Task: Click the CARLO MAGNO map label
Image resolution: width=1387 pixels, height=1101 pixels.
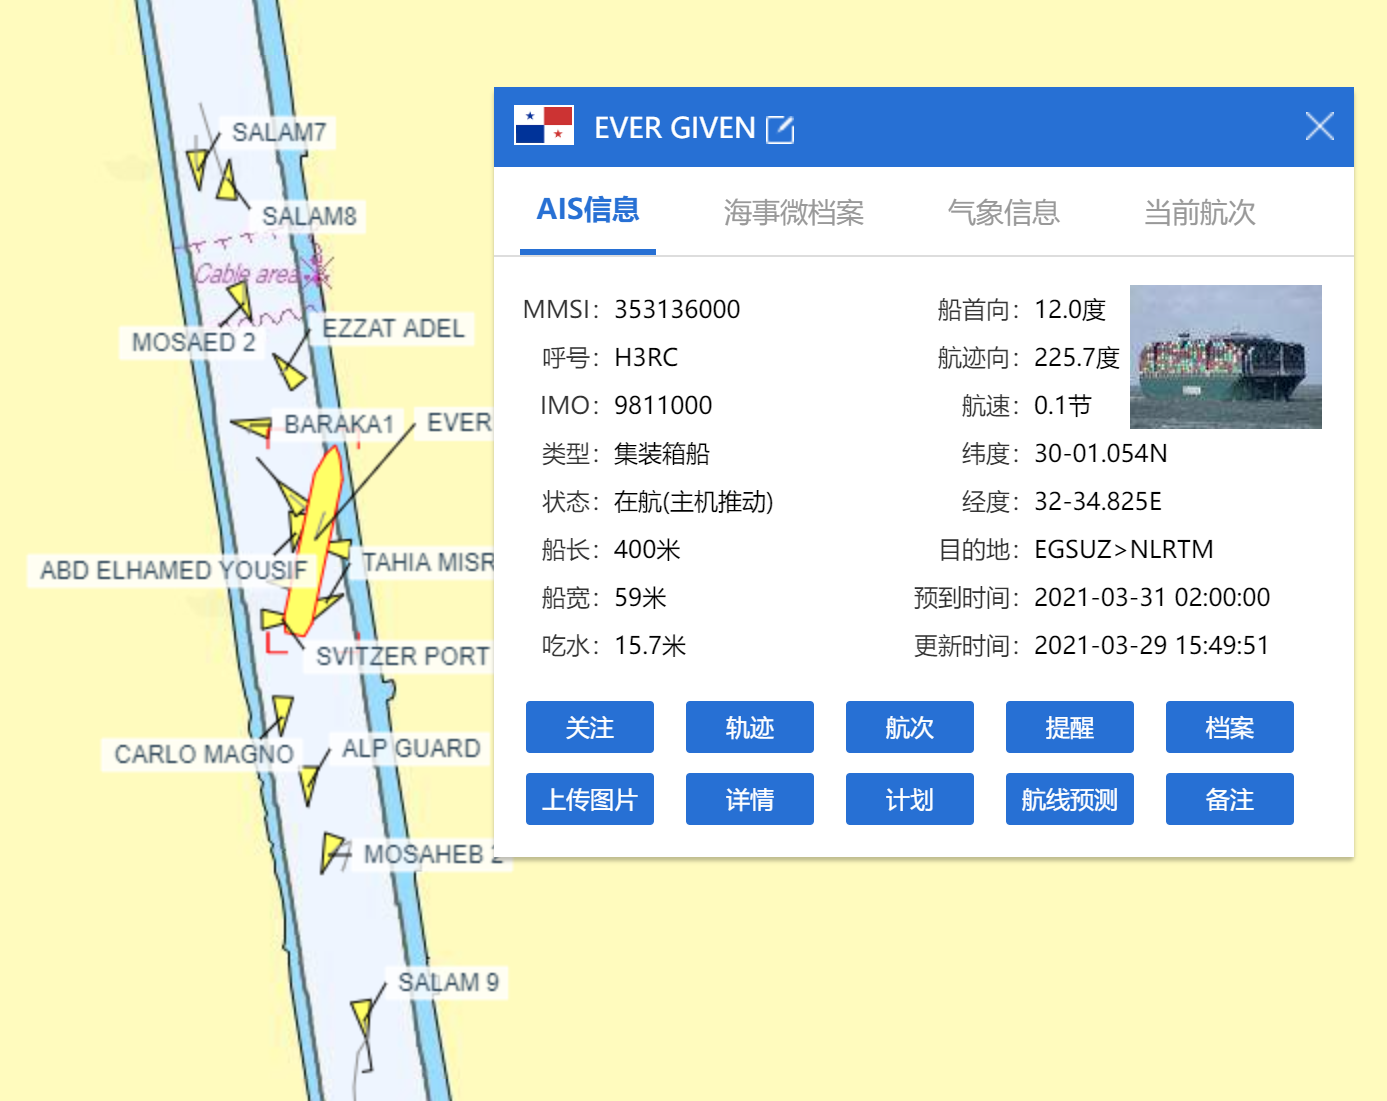Action: click(203, 754)
